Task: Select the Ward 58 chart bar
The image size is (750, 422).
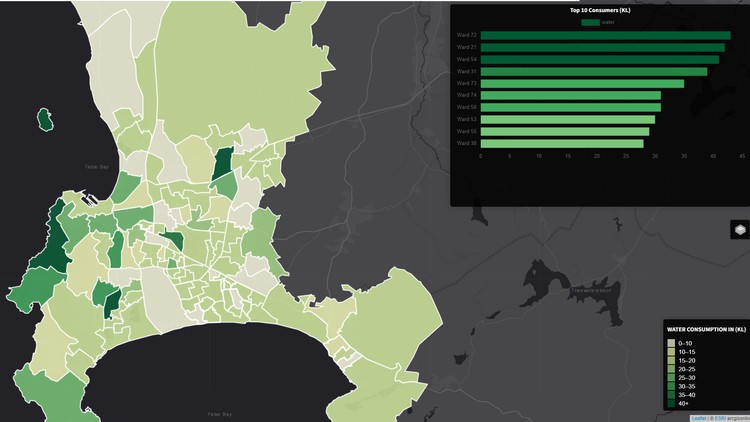Action: click(570, 107)
